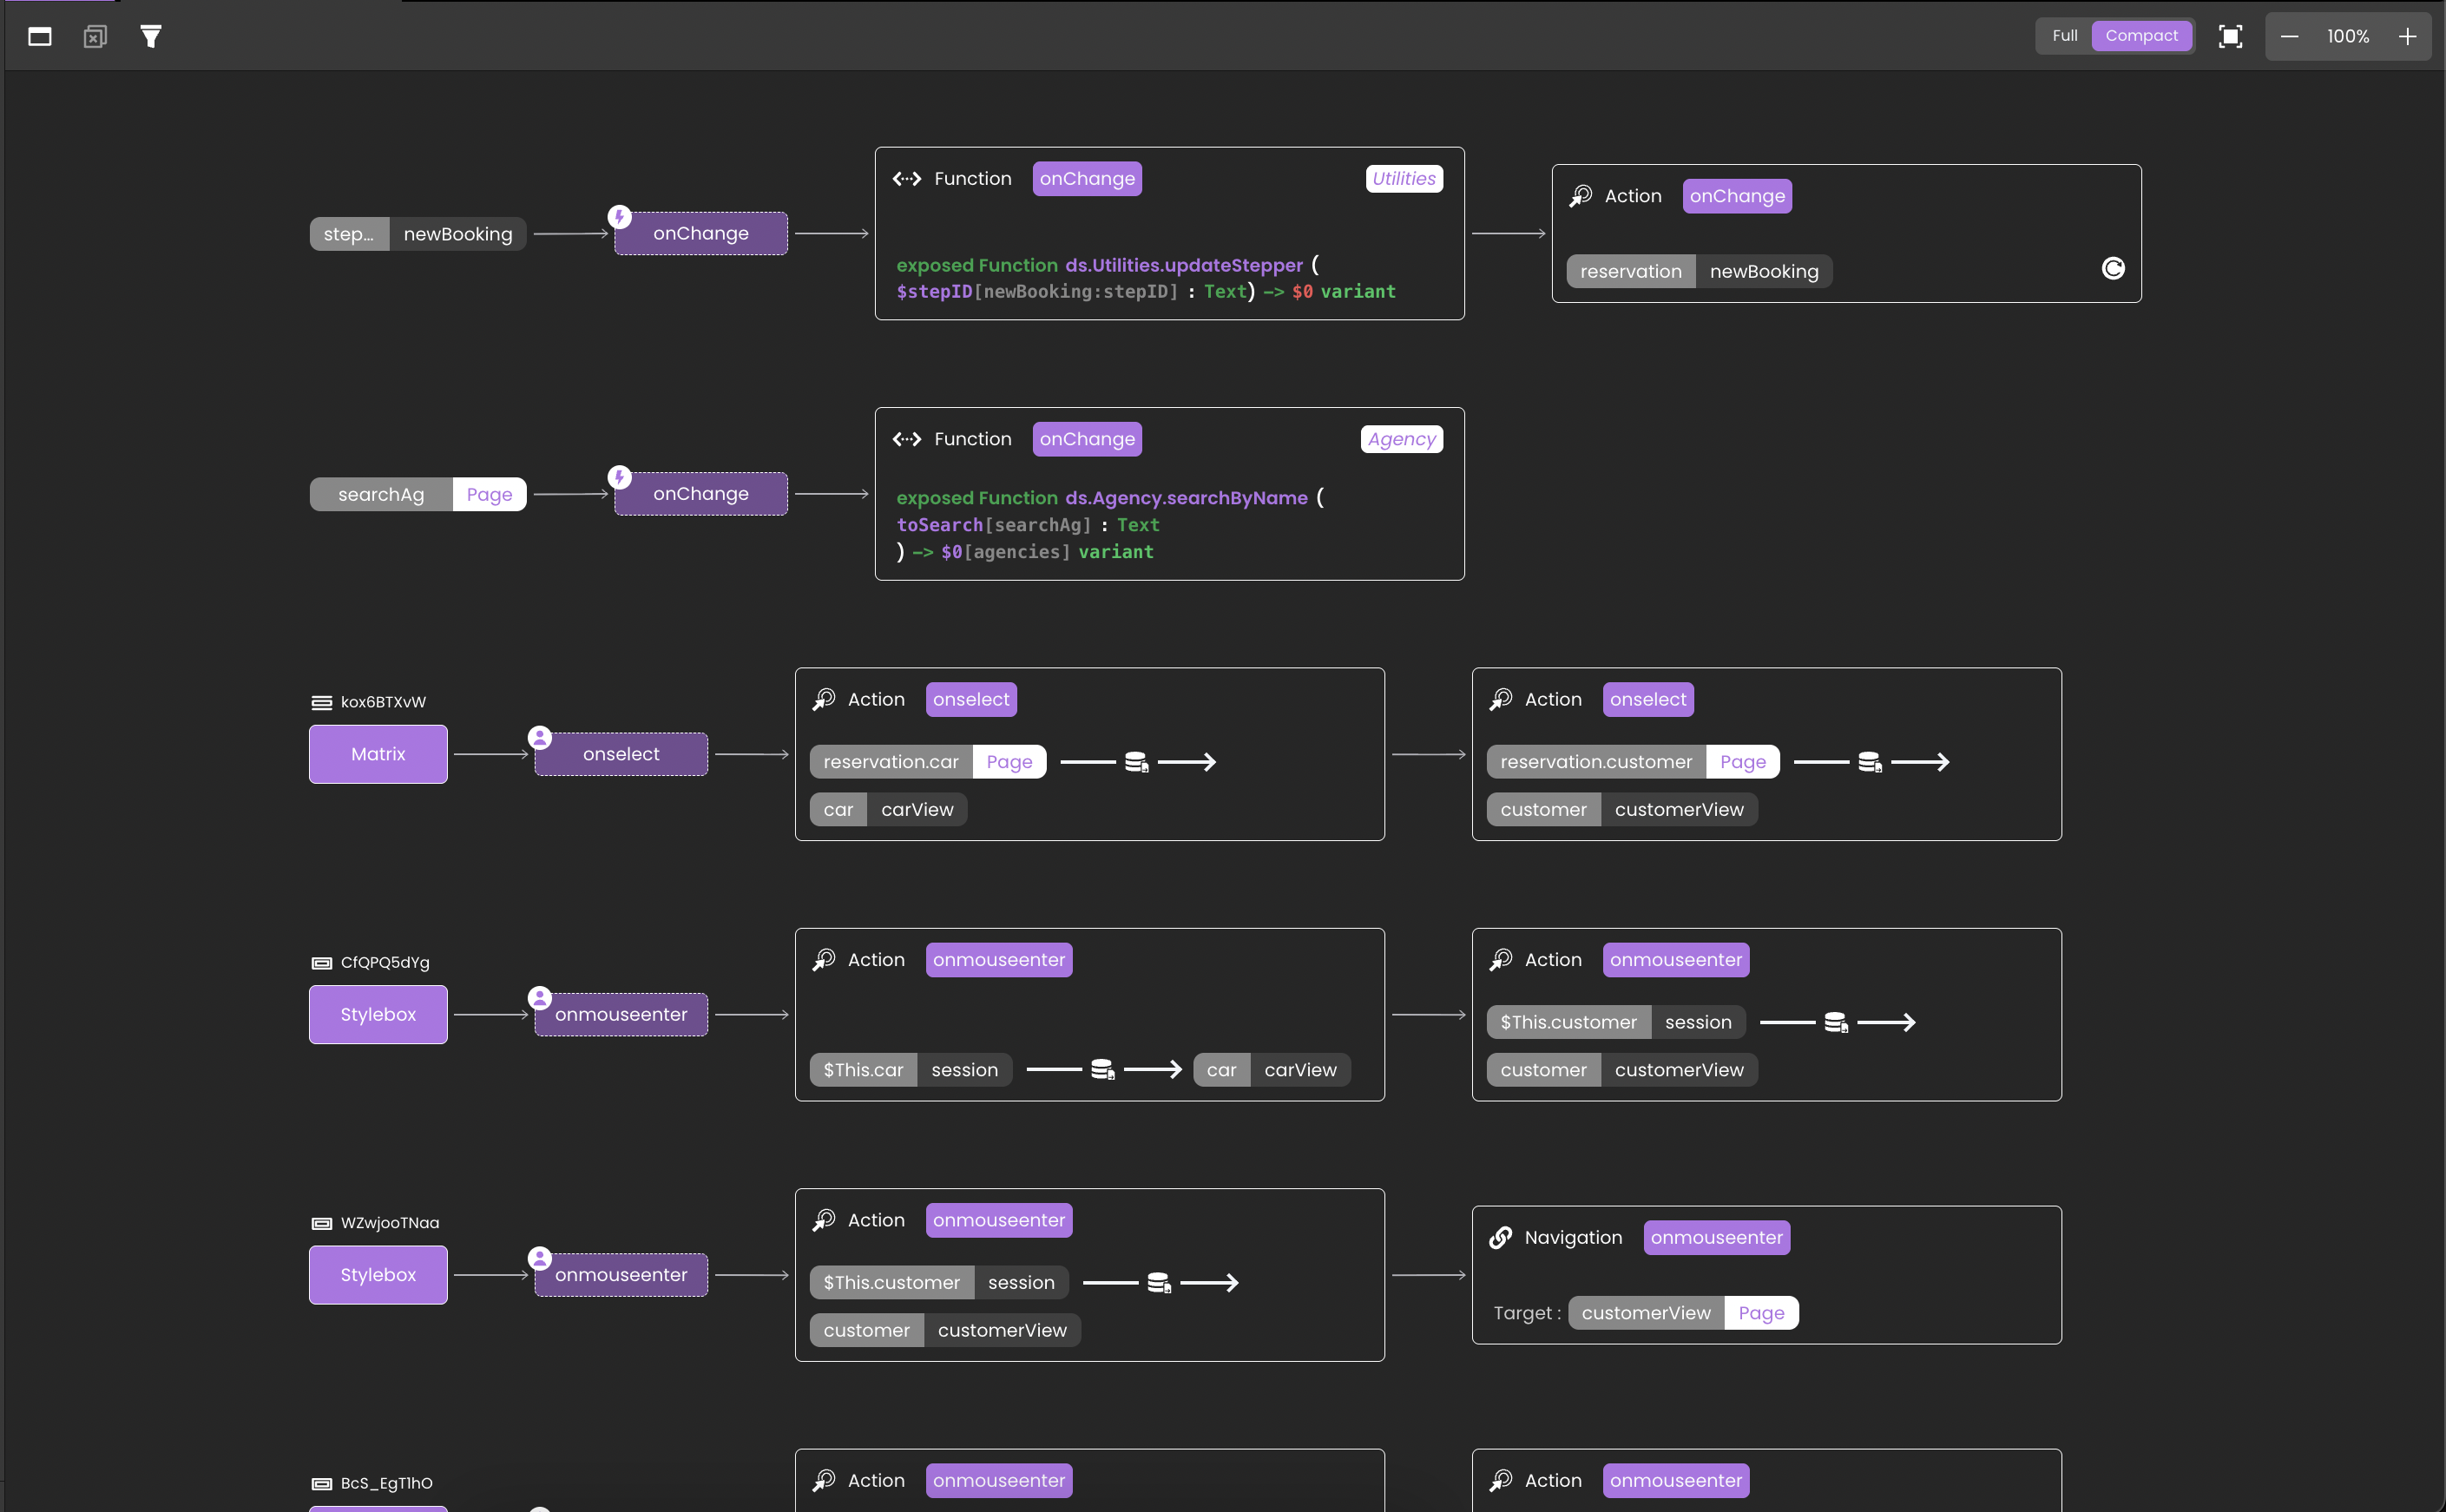
Task: Click refresh icon in reservation newBooking action
Action: 2112,268
